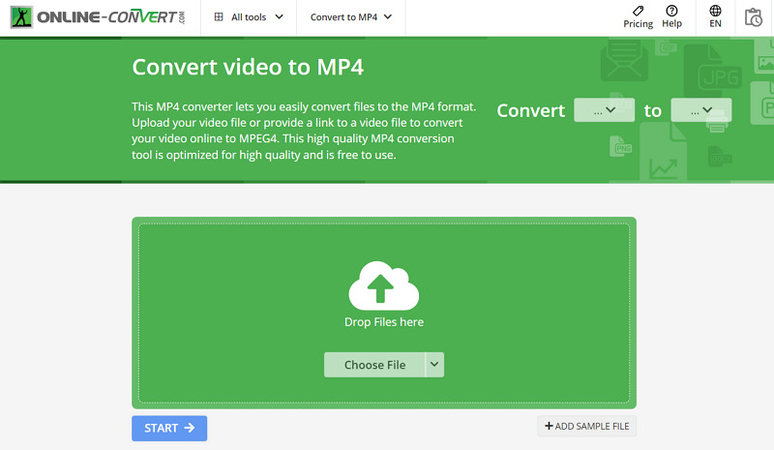Open the Pricing page

click(638, 17)
